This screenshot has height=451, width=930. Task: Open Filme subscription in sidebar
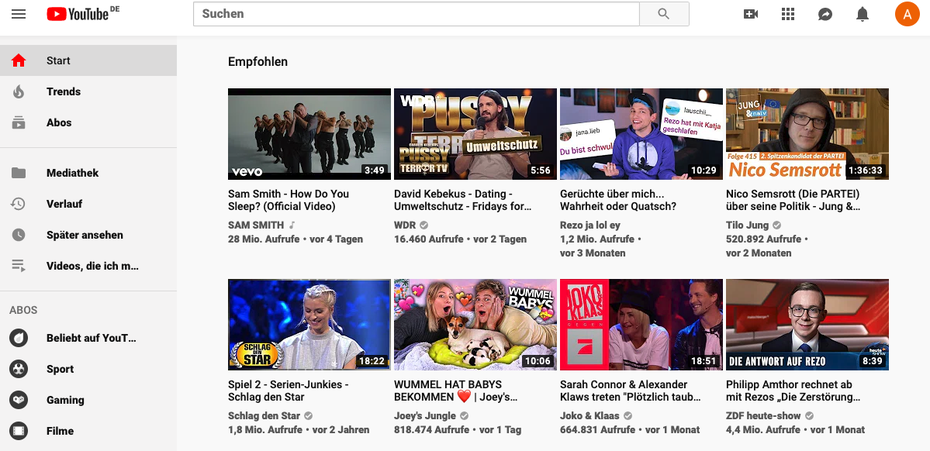tap(88, 431)
